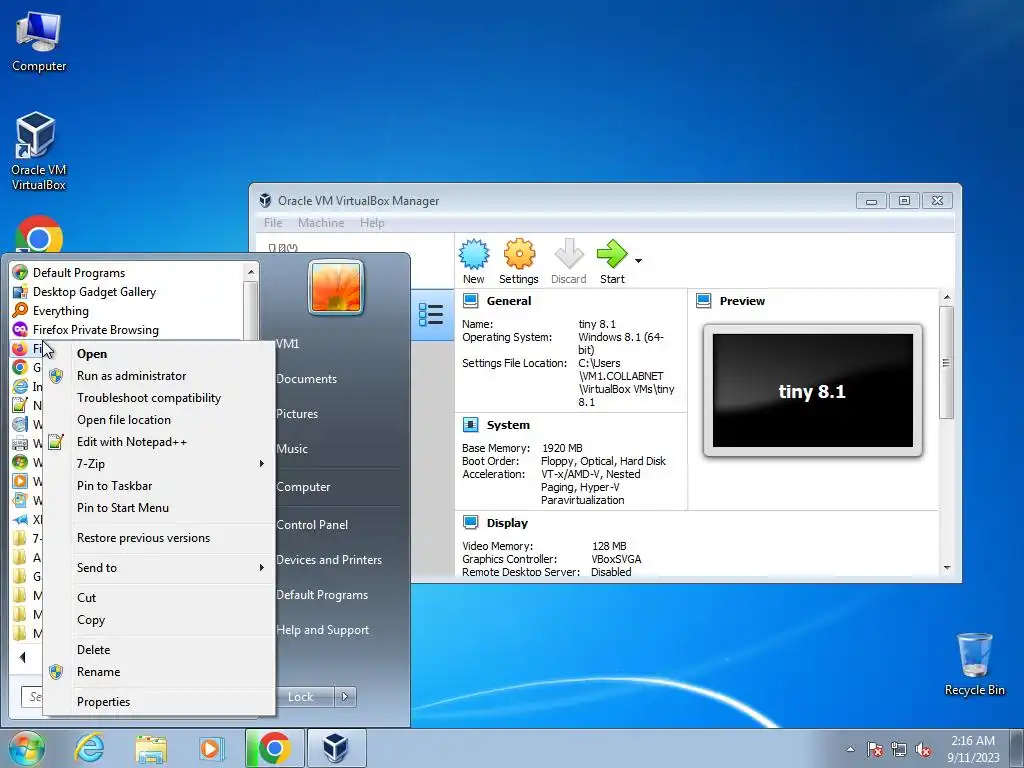Open VM1 user folder link

tap(287, 344)
